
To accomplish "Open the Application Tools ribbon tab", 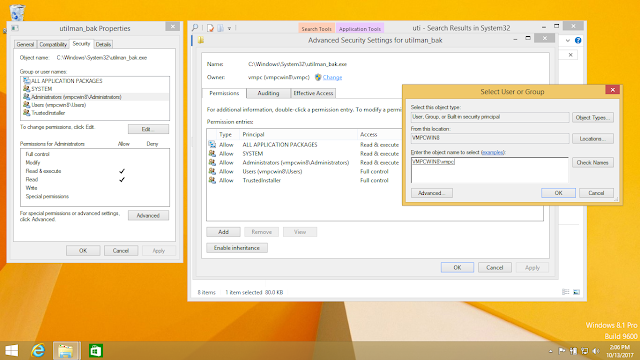I will pos(360,29).
